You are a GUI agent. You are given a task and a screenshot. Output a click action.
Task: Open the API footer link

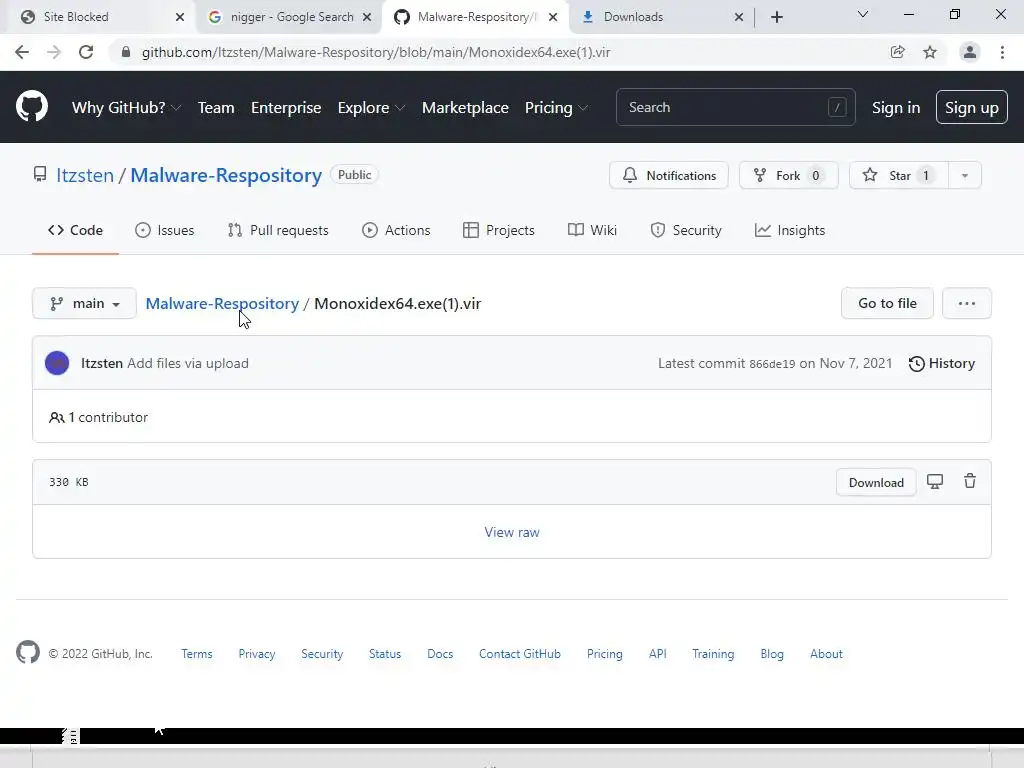pos(658,654)
